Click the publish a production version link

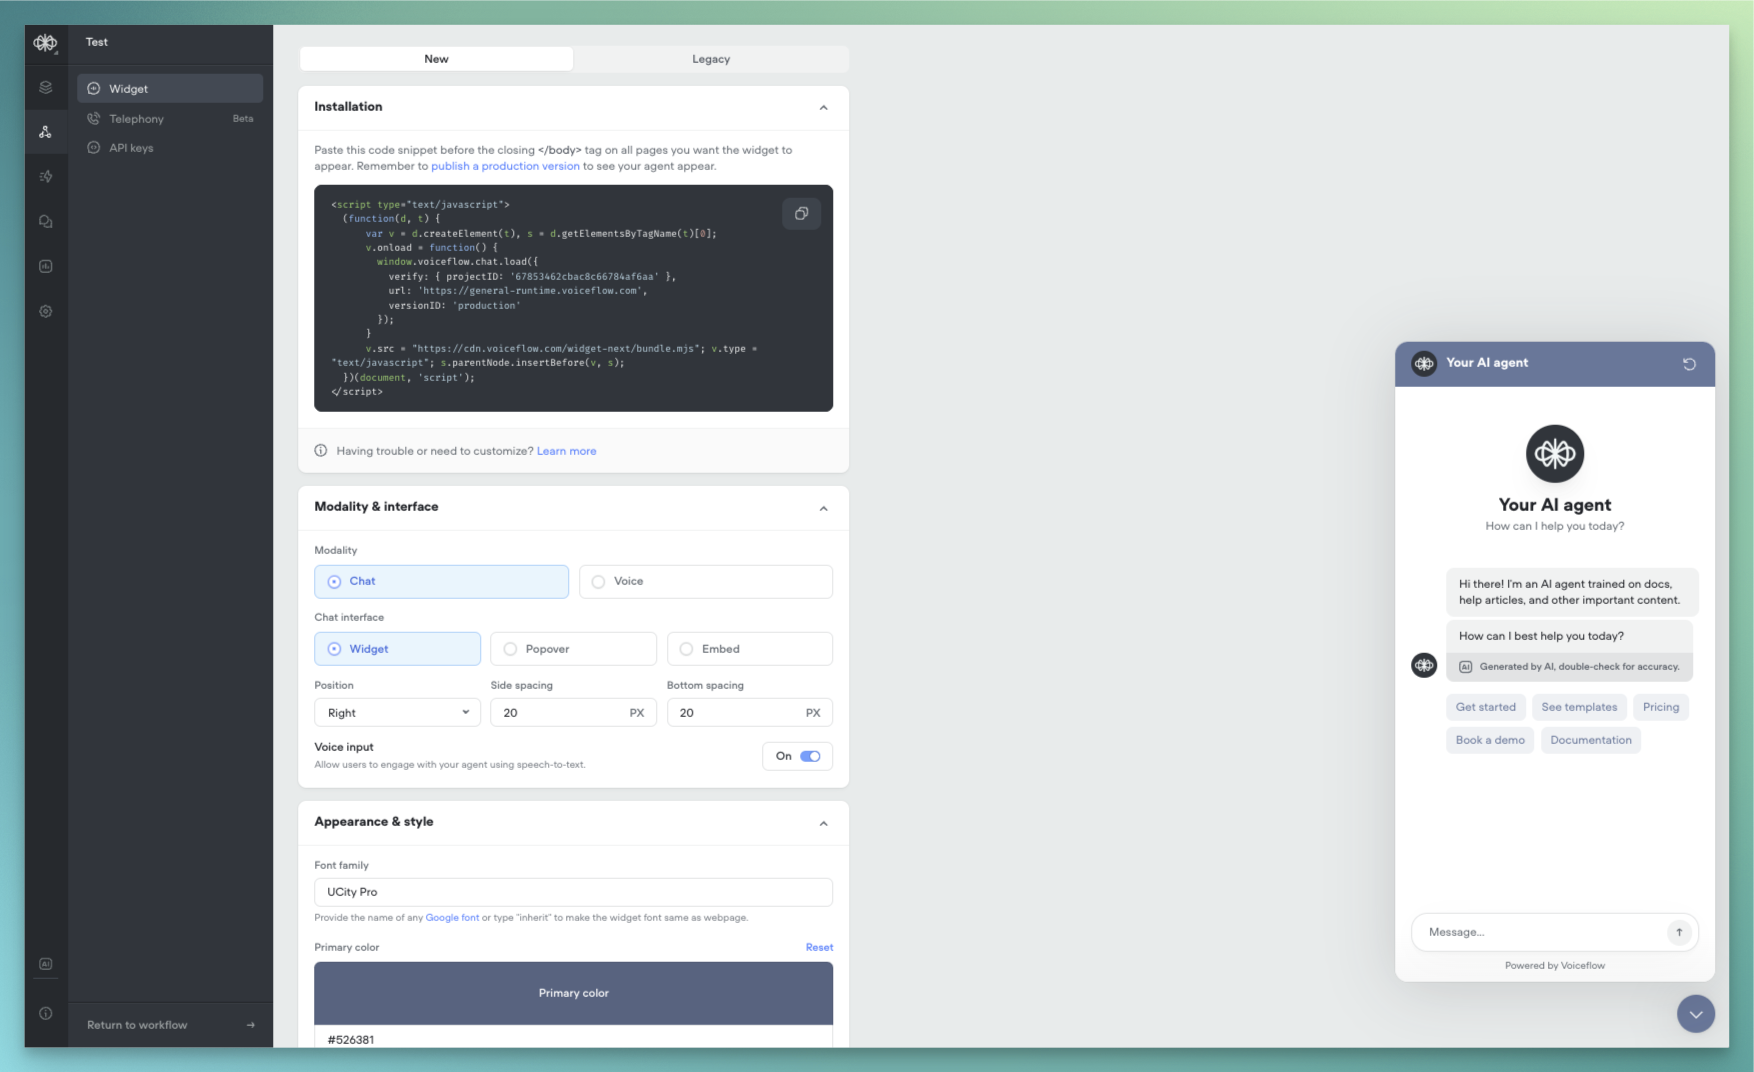click(505, 166)
